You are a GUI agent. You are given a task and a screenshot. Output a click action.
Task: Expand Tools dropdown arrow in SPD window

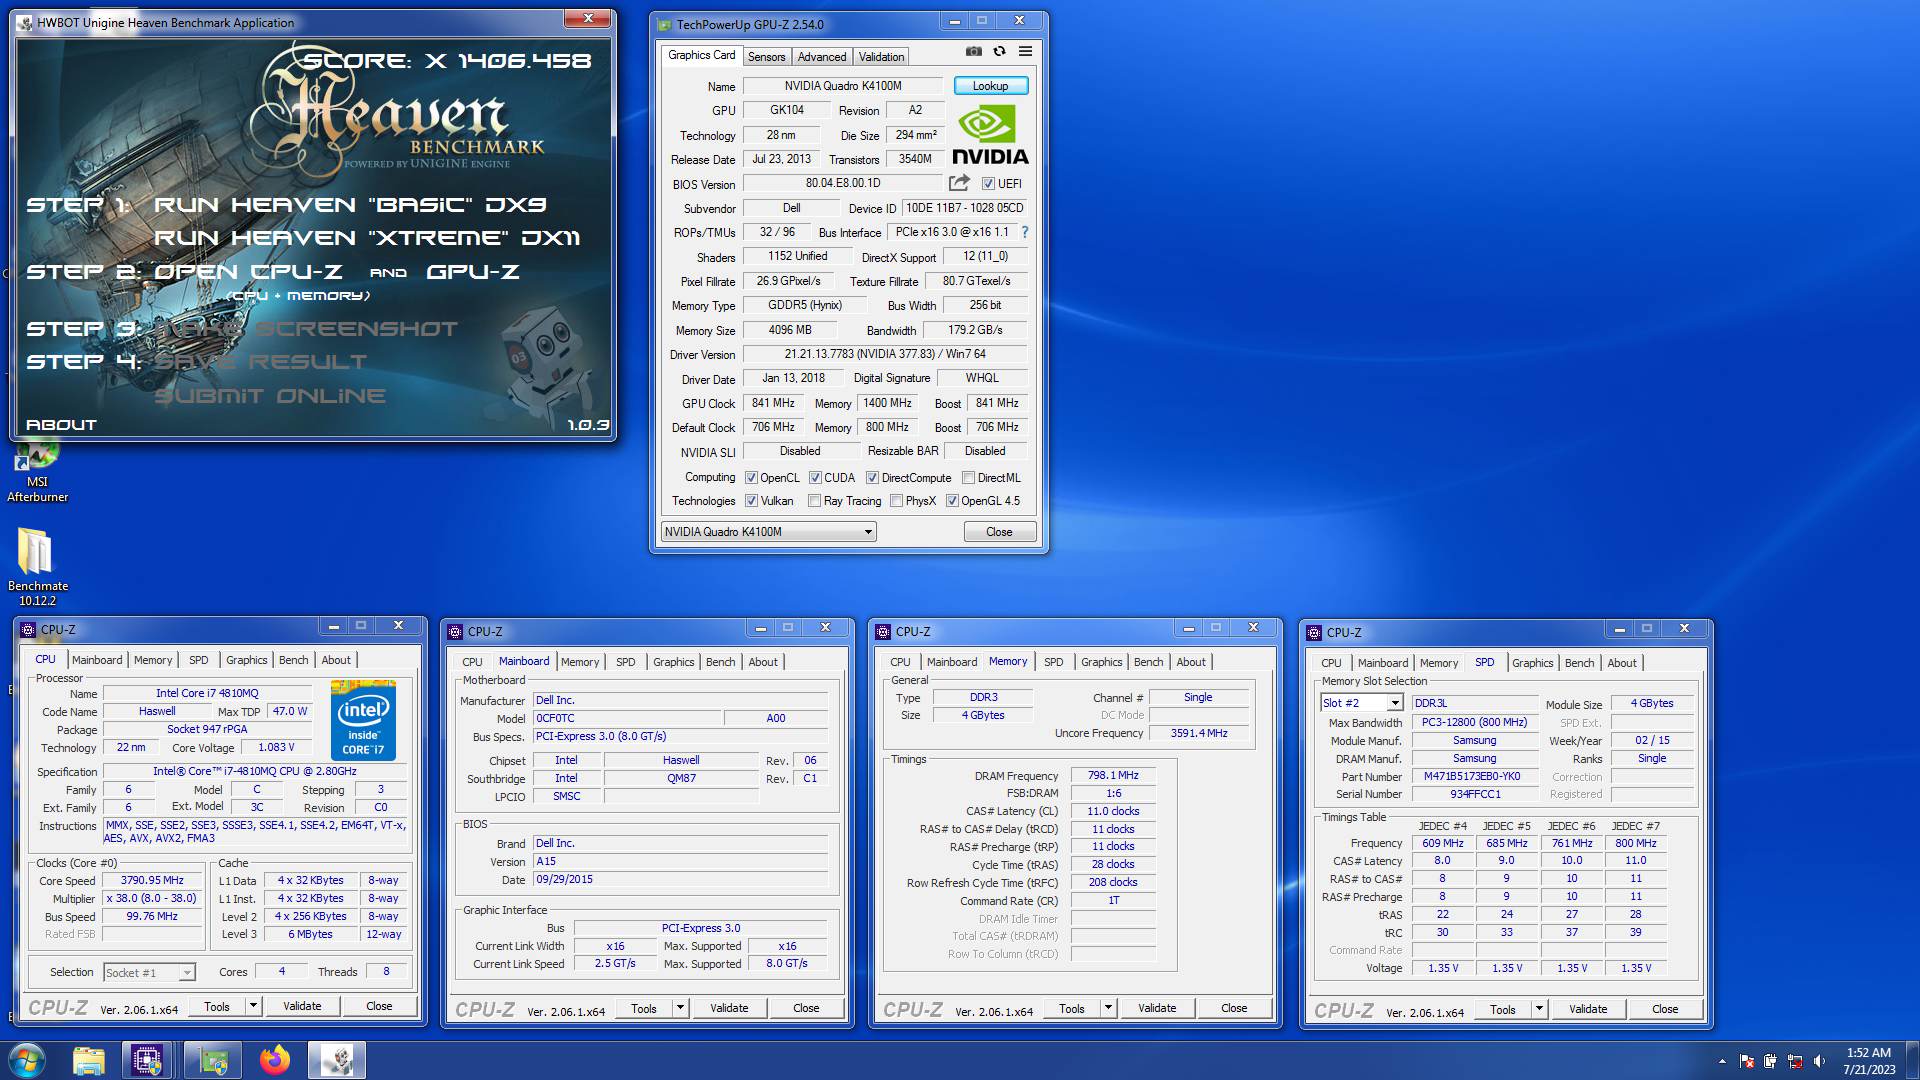(1539, 1009)
